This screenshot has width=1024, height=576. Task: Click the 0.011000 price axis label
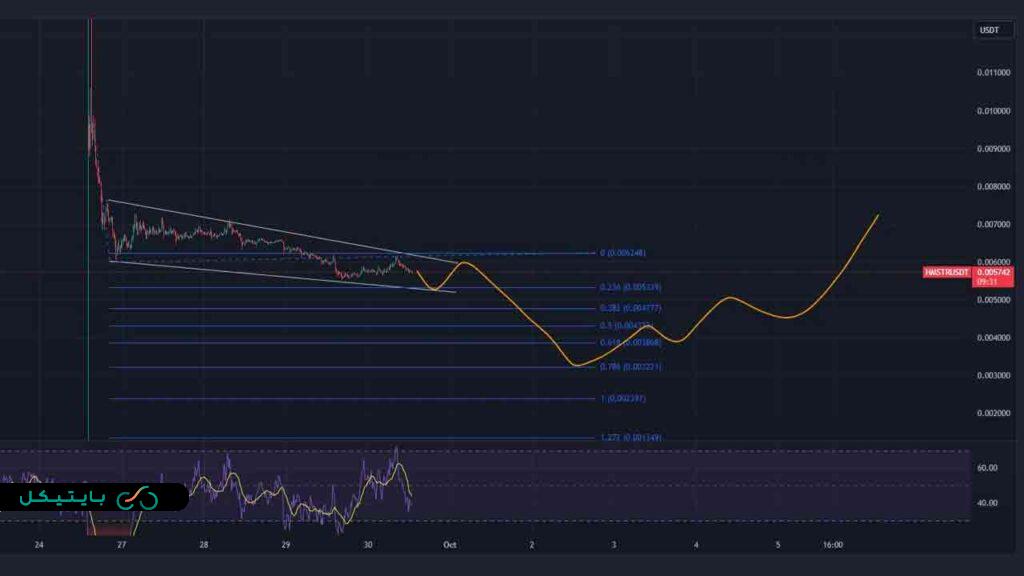point(994,73)
